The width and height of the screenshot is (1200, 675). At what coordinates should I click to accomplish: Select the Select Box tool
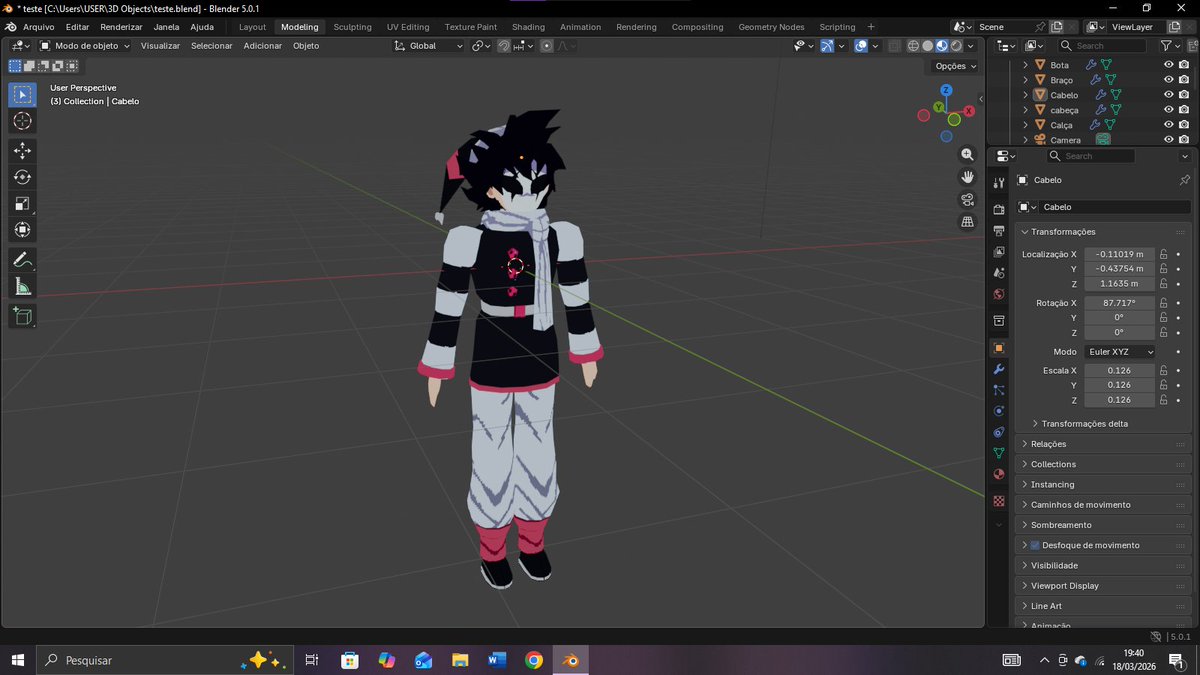tap(22, 94)
